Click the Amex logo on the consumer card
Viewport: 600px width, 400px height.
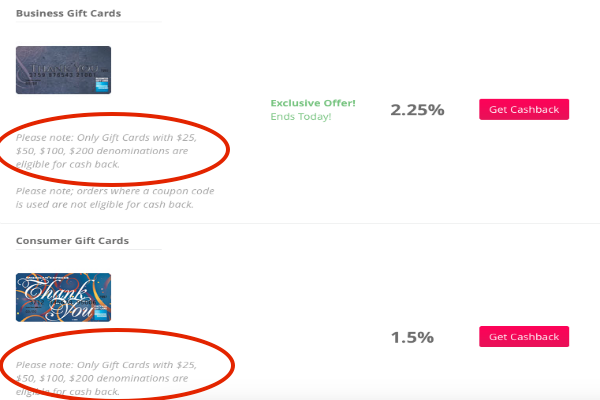coord(101,313)
